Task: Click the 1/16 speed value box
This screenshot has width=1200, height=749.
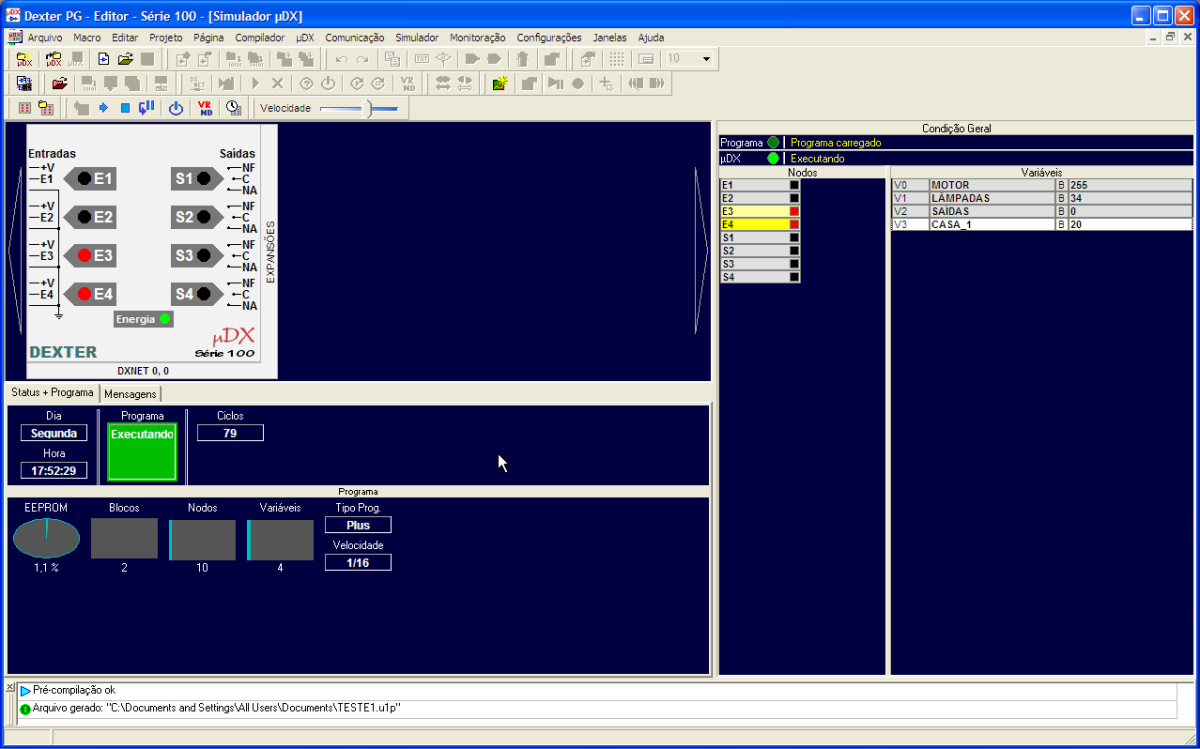Action: 358,563
